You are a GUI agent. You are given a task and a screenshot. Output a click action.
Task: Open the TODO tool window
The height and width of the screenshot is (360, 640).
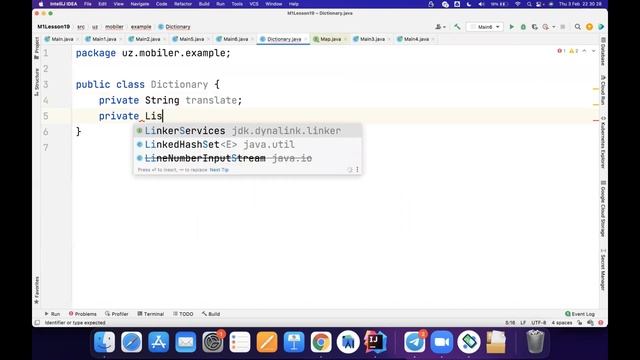pyautogui.click(x=183, y=314)
